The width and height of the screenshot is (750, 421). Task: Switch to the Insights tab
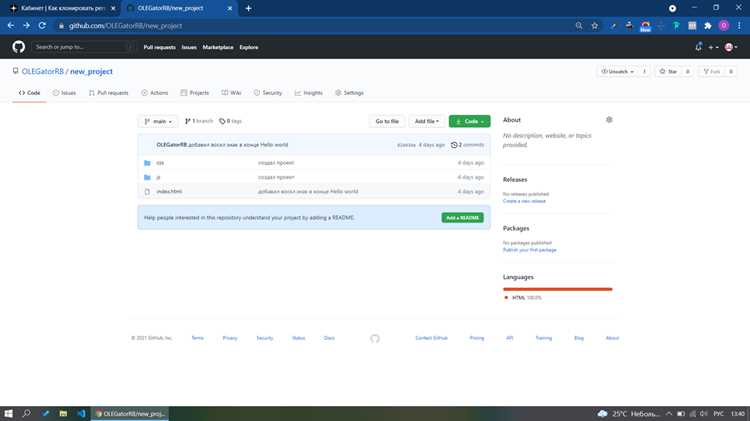click(309, 93)
